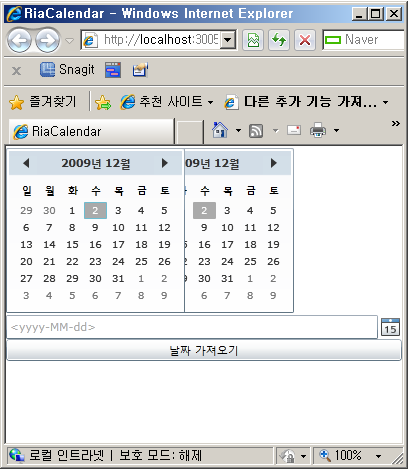Open the date picker calendar icon

(x=390, y=327)
